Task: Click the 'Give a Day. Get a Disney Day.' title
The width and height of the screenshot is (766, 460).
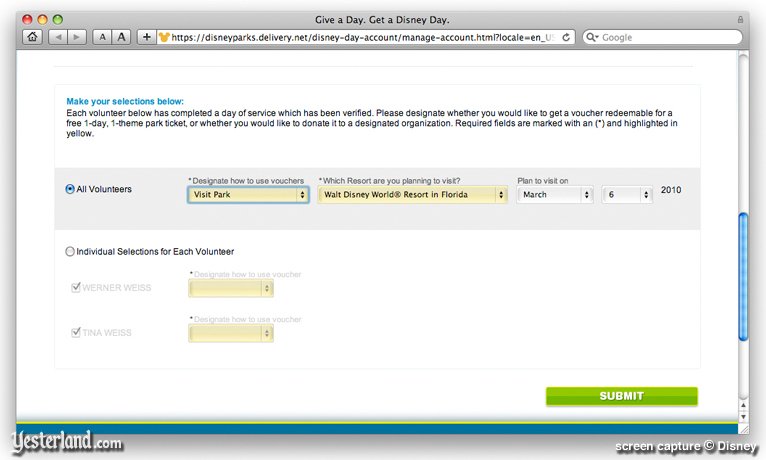Action: tap(382, 20)
